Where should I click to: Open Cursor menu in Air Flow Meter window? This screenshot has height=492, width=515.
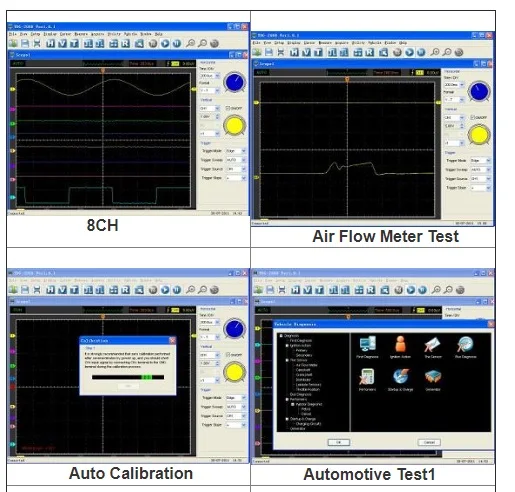coord(309,43)
